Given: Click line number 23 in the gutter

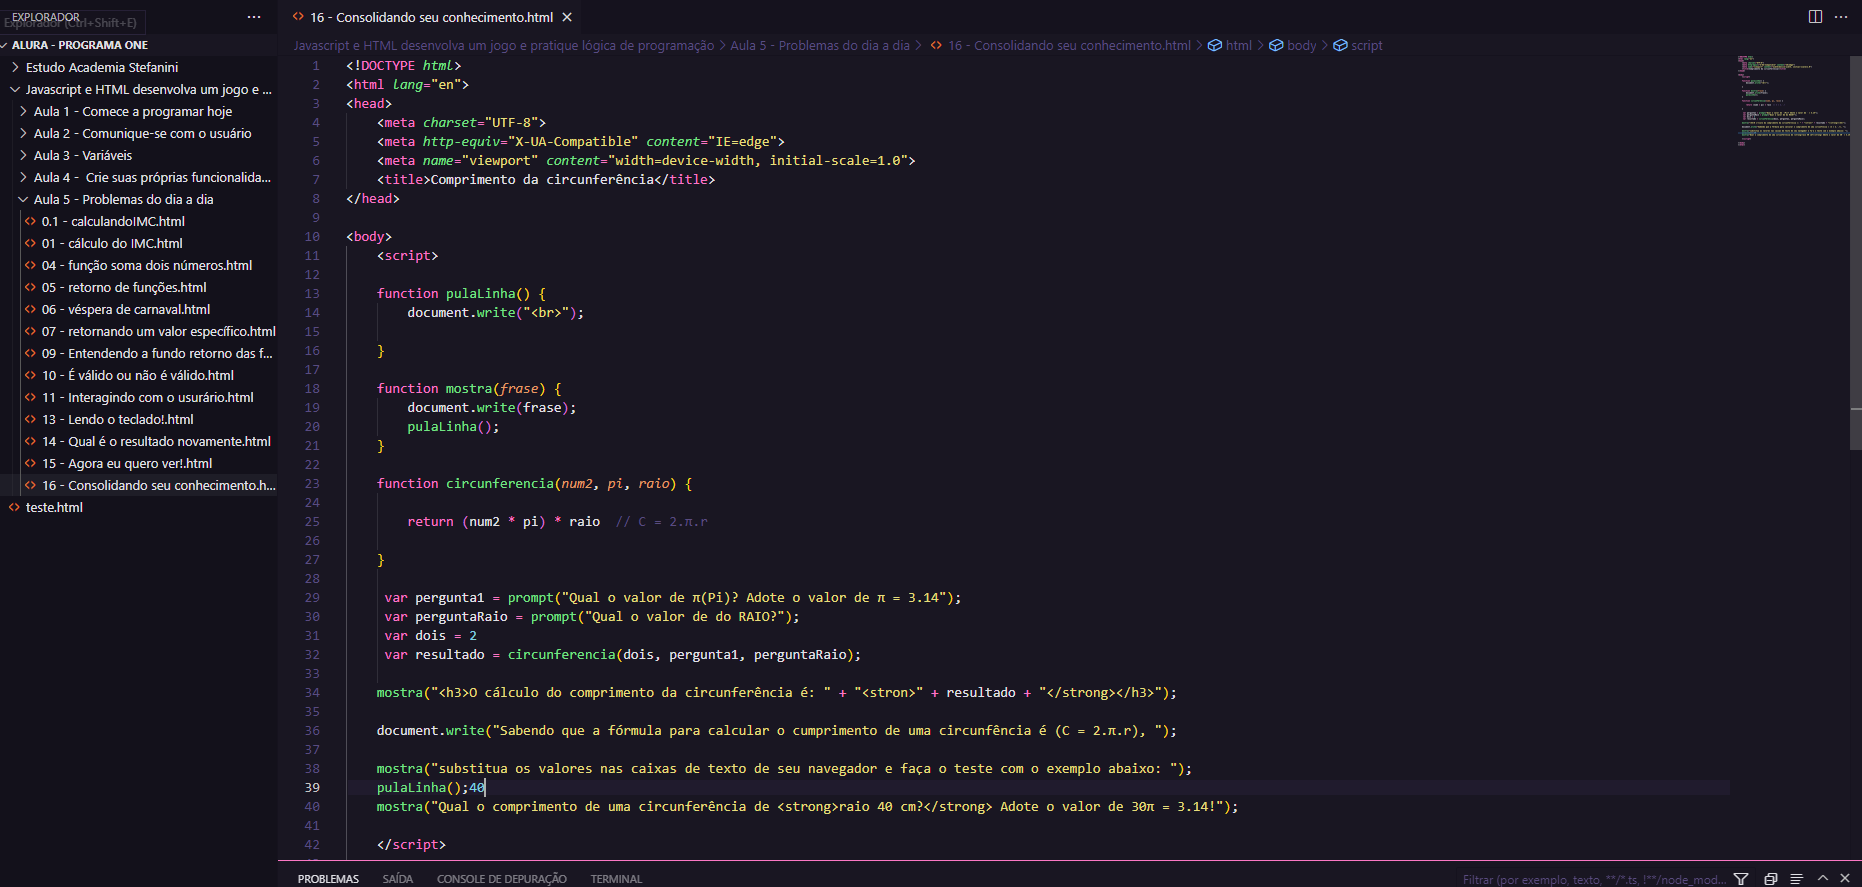Looking at the screenshot, I should [312, 483].
